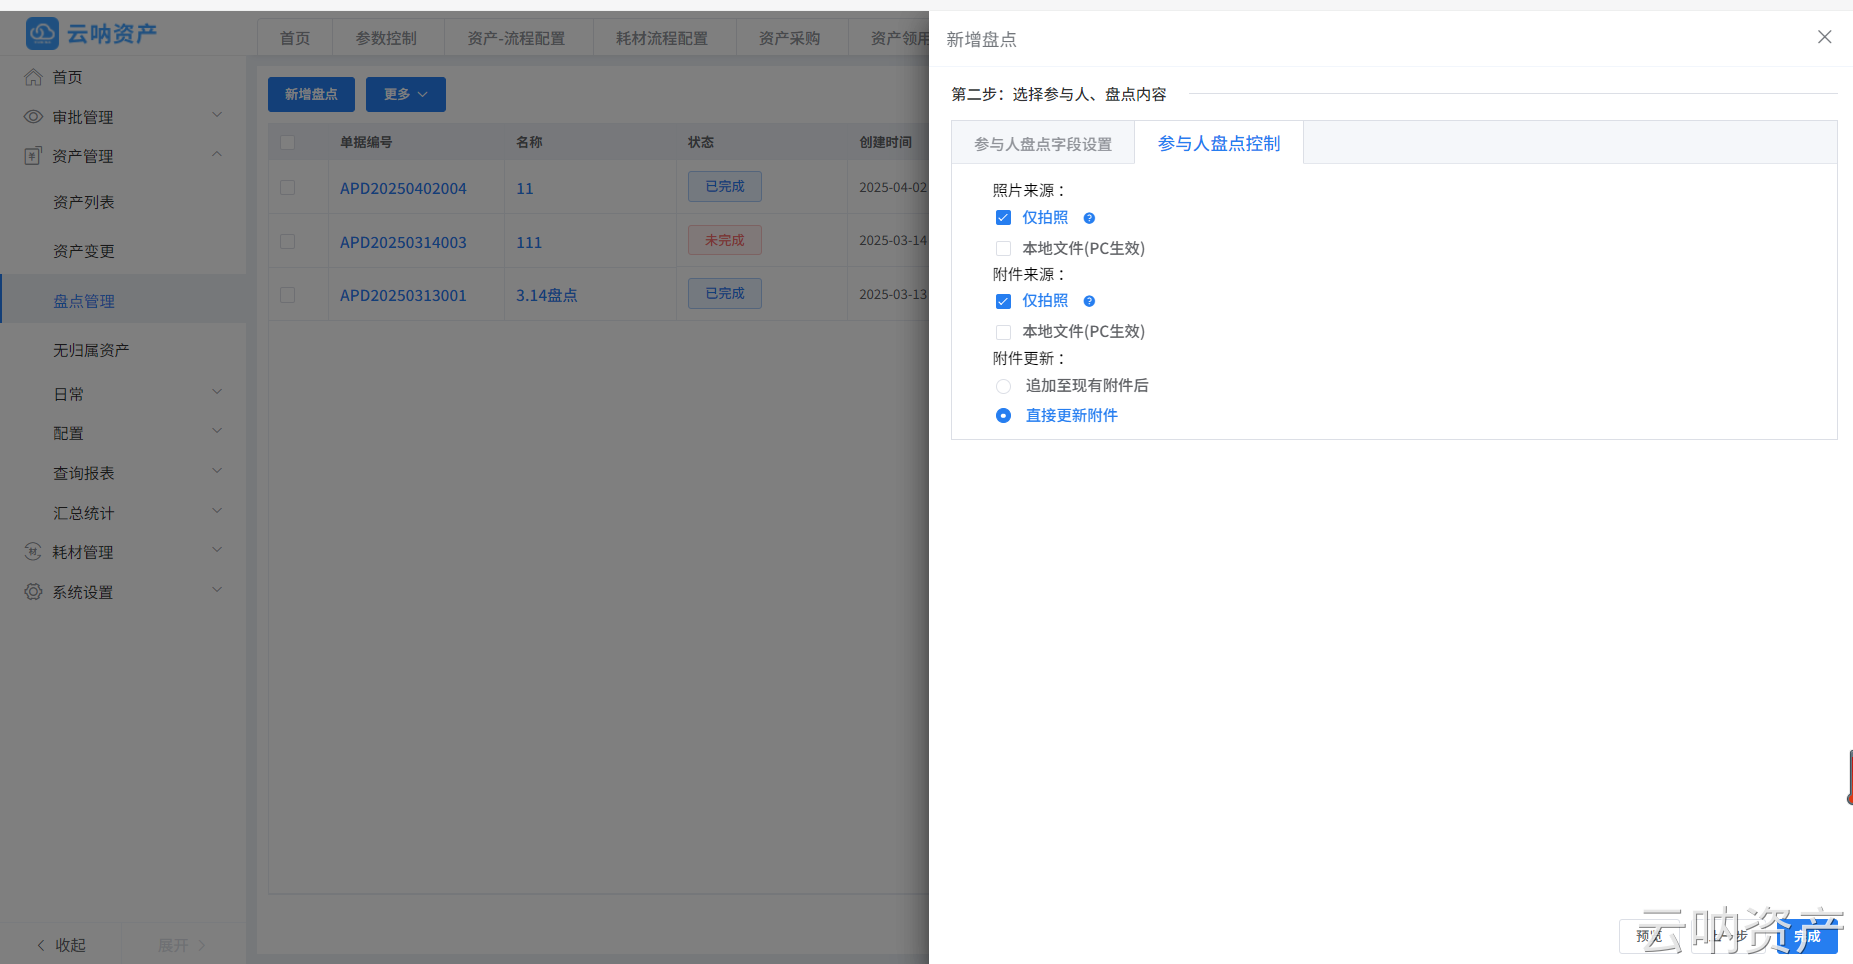Image resolution: width=1853 pixels, height=964 pixels.
Task: Click the help icon beside 附件来源 仅拍照
Action: tap(1089, 300)
